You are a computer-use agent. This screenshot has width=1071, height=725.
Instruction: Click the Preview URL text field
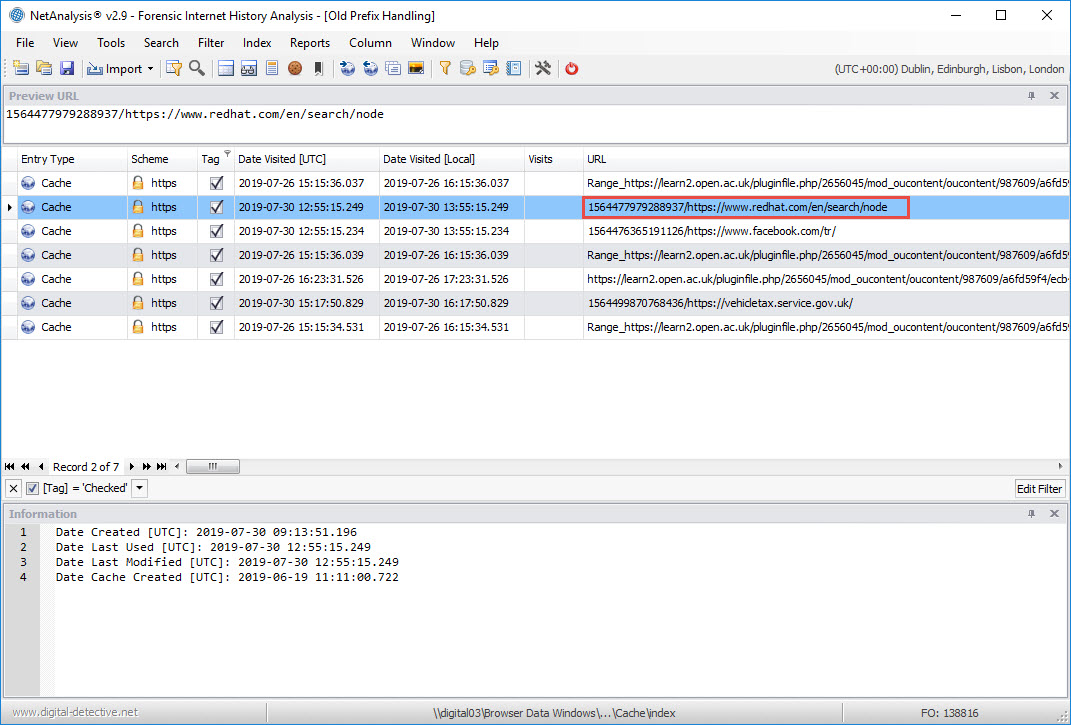[x=535, y=124]
